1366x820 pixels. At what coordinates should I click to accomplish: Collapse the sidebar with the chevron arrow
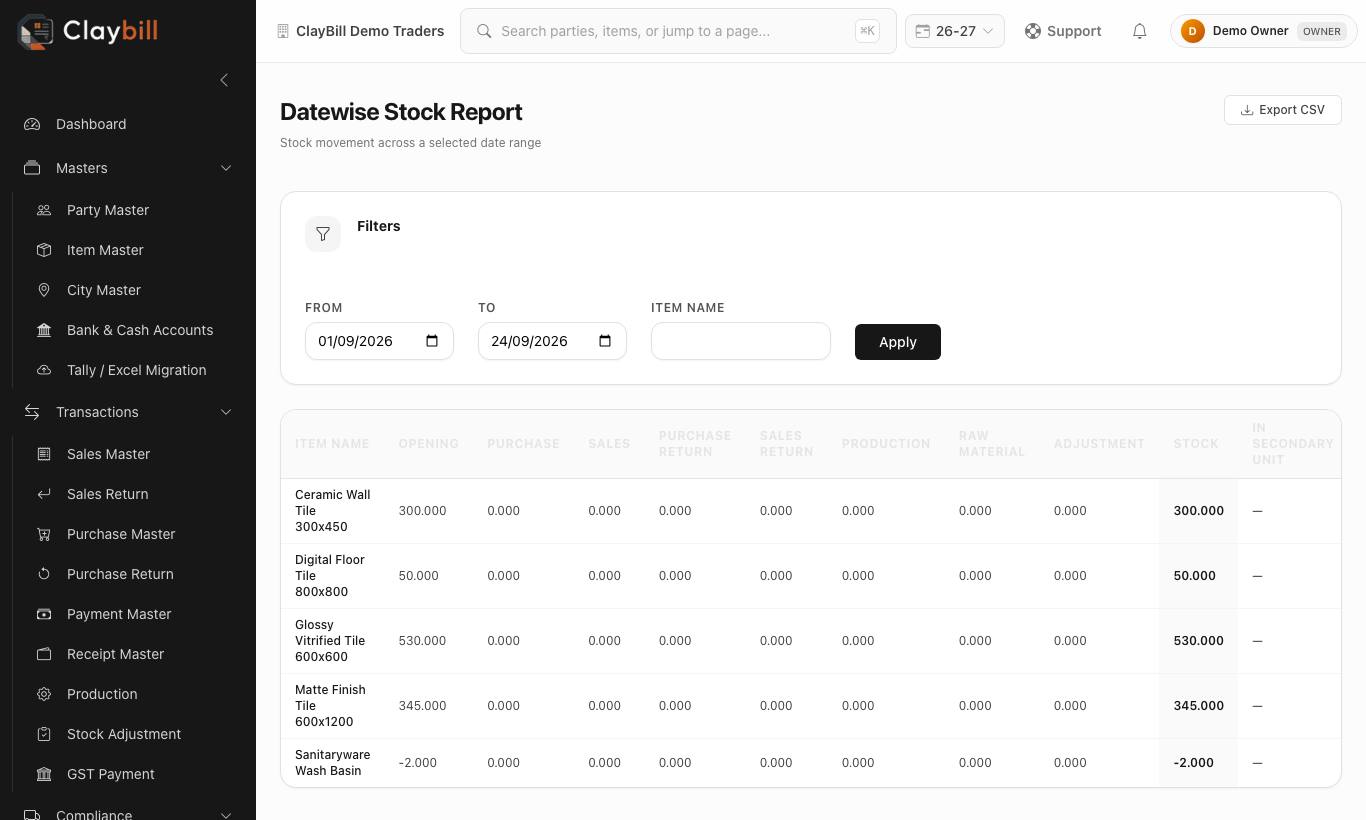tap(224, 80)
